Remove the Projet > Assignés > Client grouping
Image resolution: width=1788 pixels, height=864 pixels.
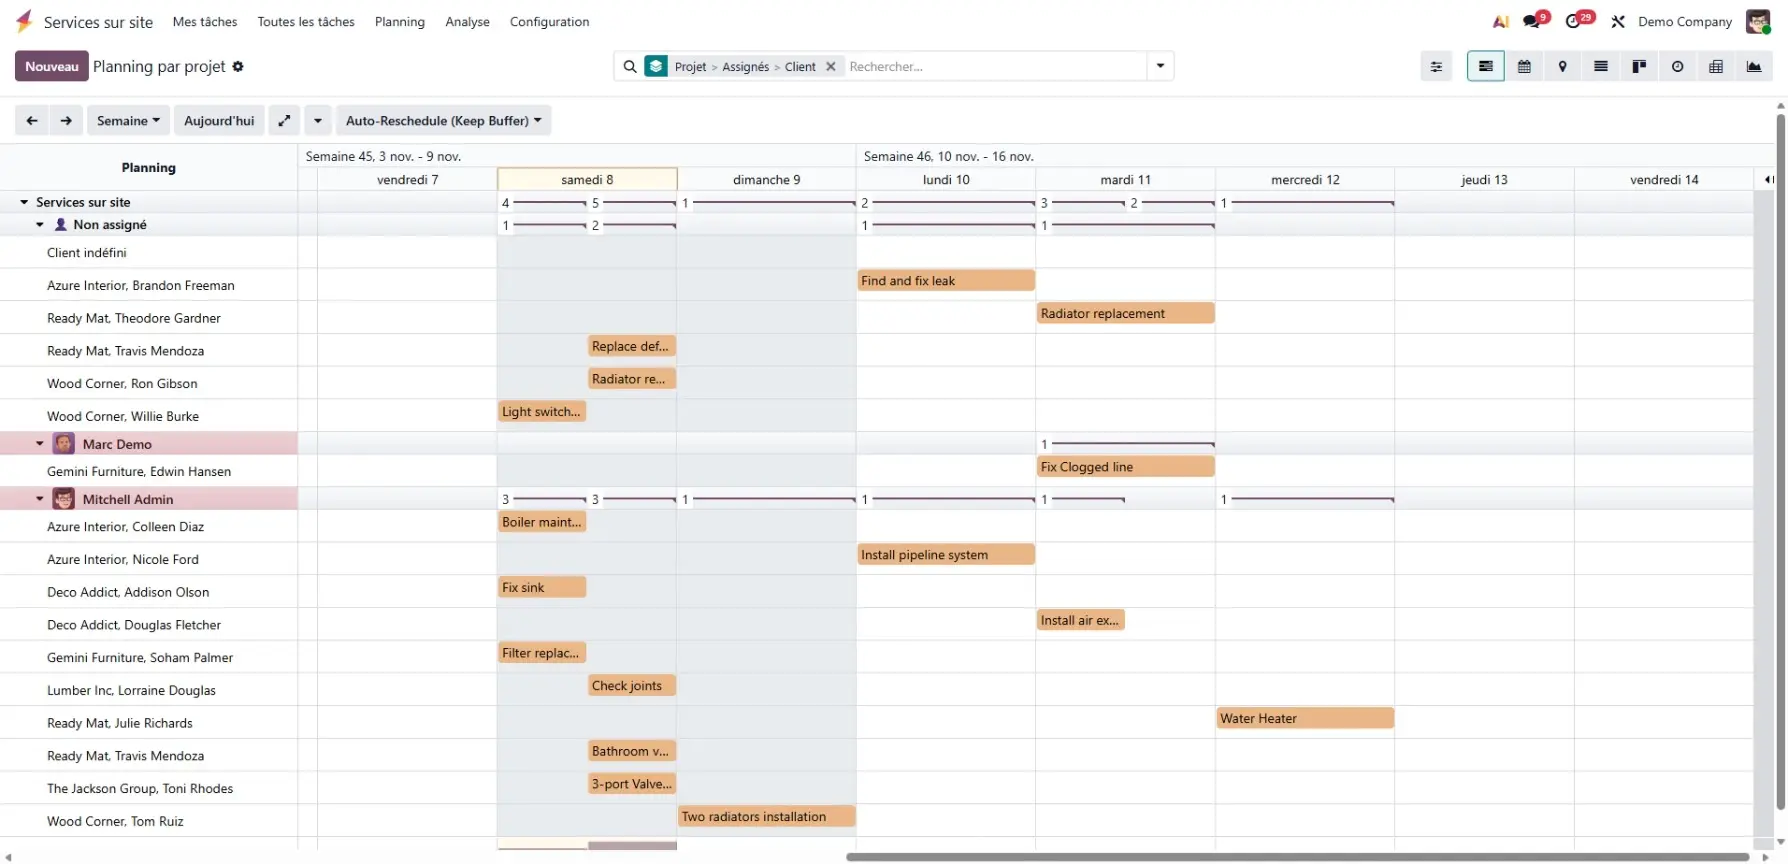831,67
